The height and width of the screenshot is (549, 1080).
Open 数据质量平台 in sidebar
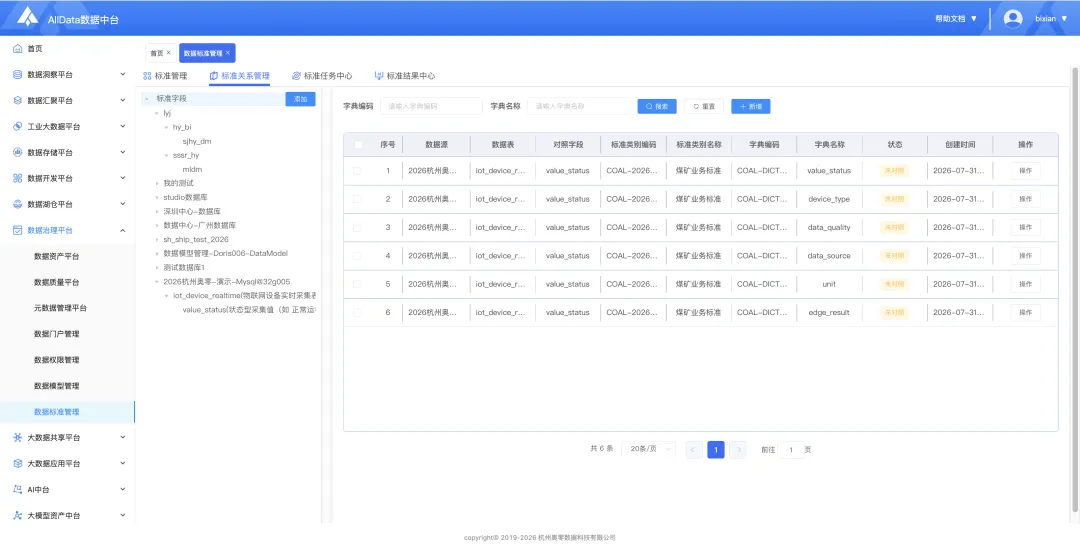click(x=56, y=282)
